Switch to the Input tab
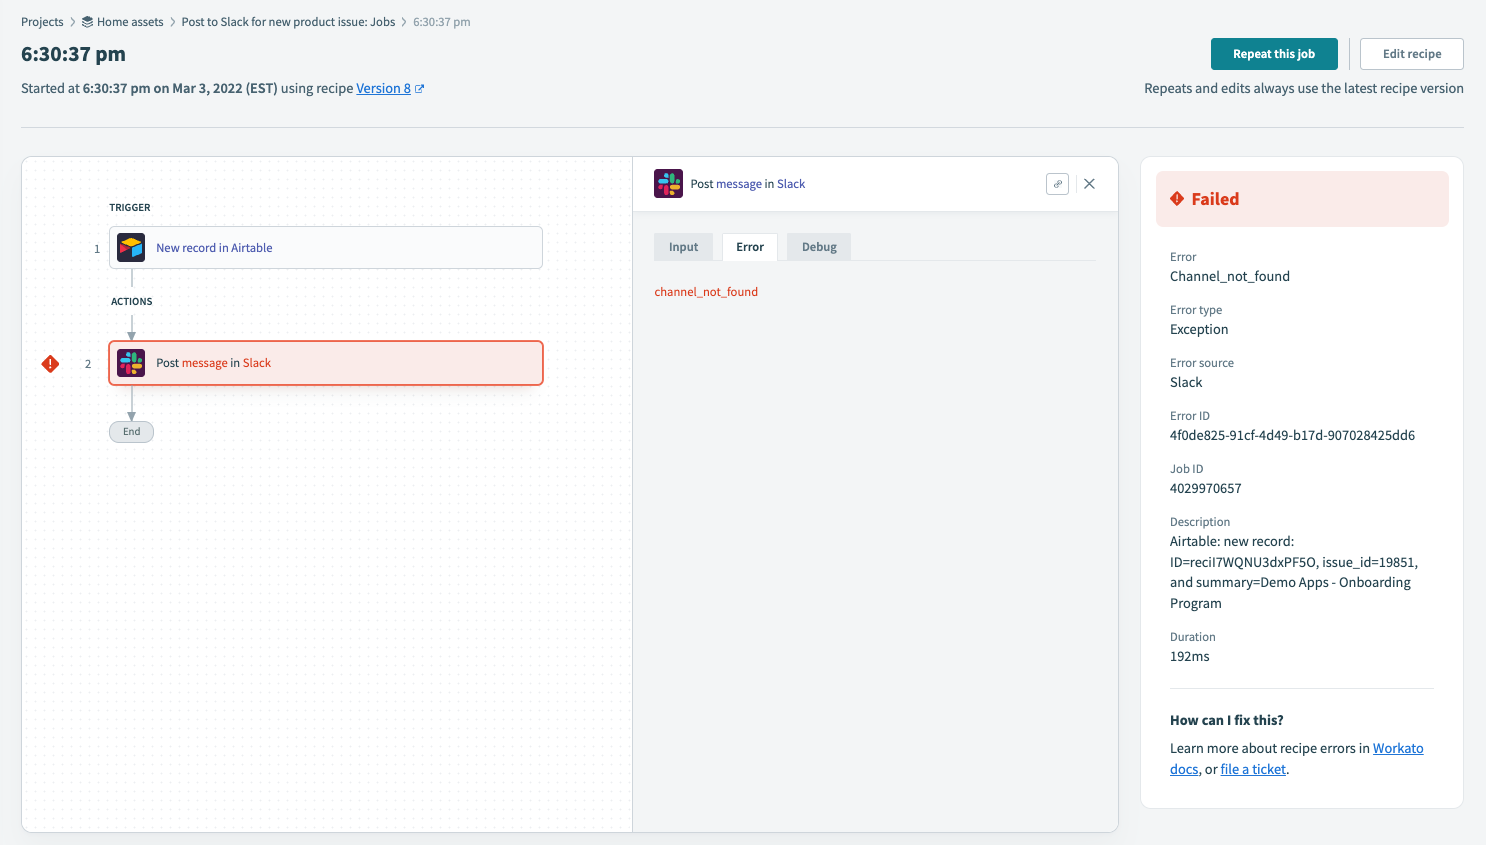The image size is (1486, 845). pyautogui.click(x=683, y=247)
